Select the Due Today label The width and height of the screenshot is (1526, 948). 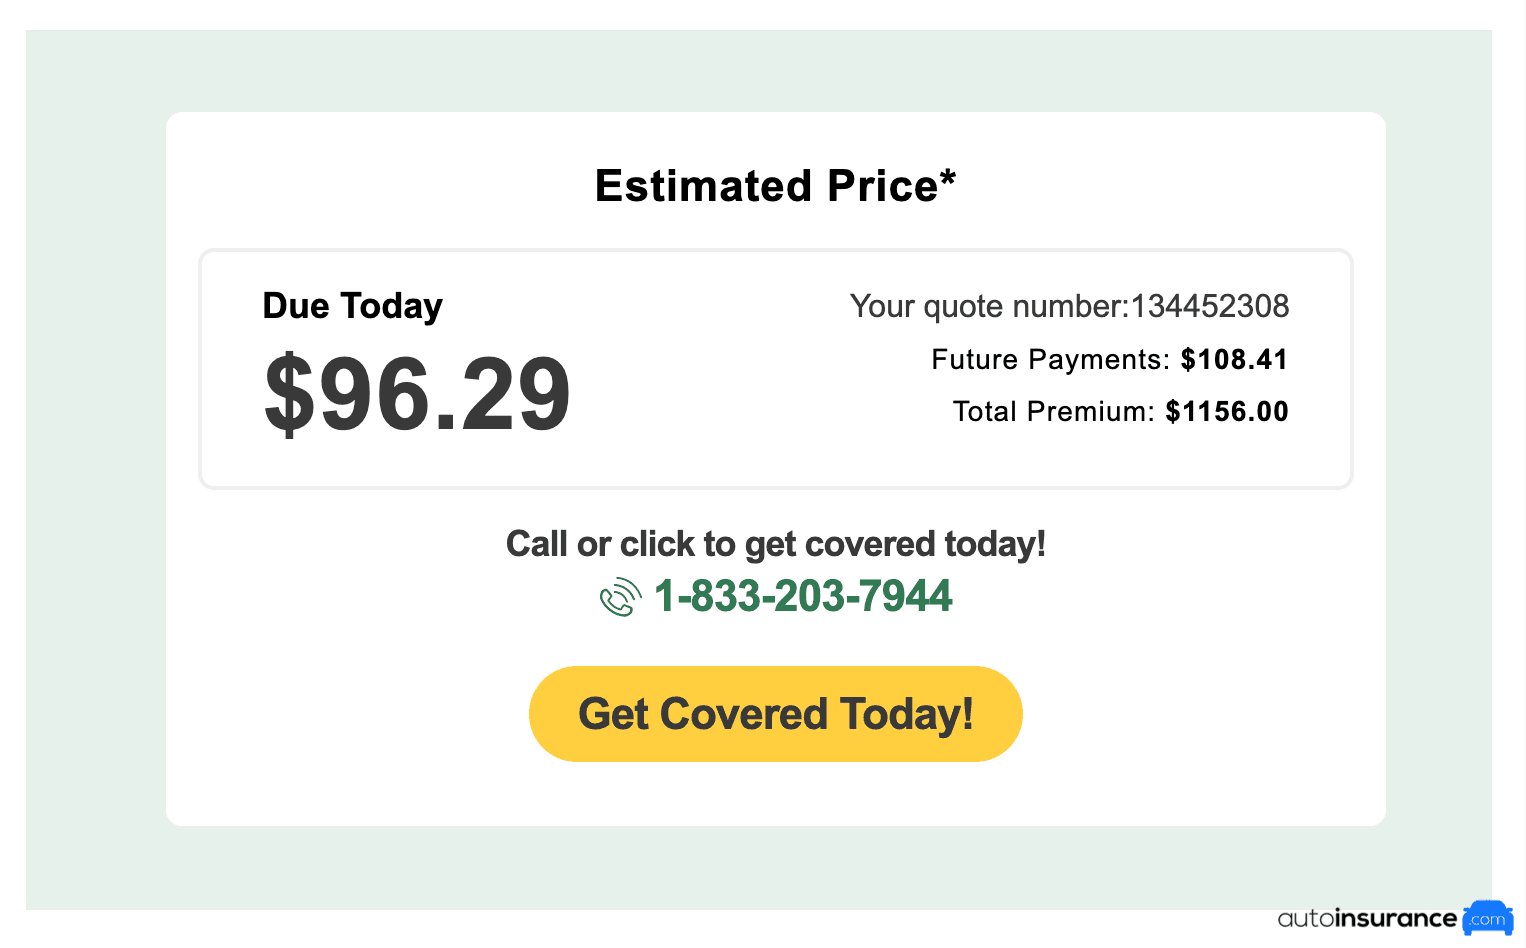click(x=352, y=306)
